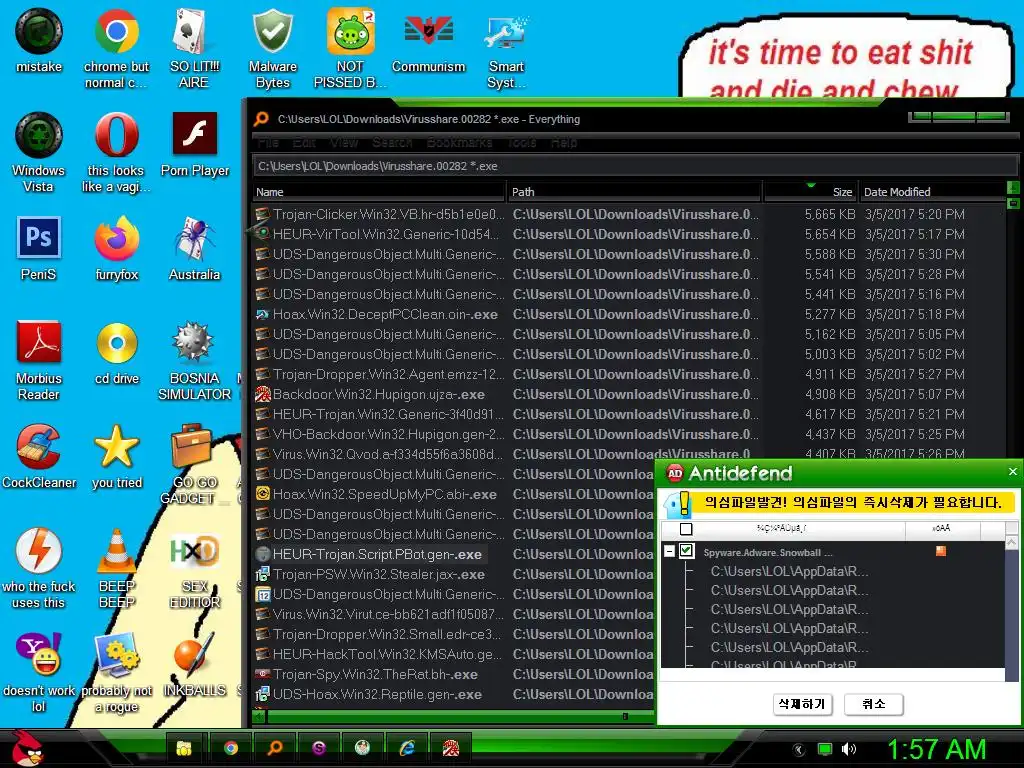This screenshot has height=768, width=1024.
Task: Open the Help menu in Everything
Action: (x=564, y=142)
